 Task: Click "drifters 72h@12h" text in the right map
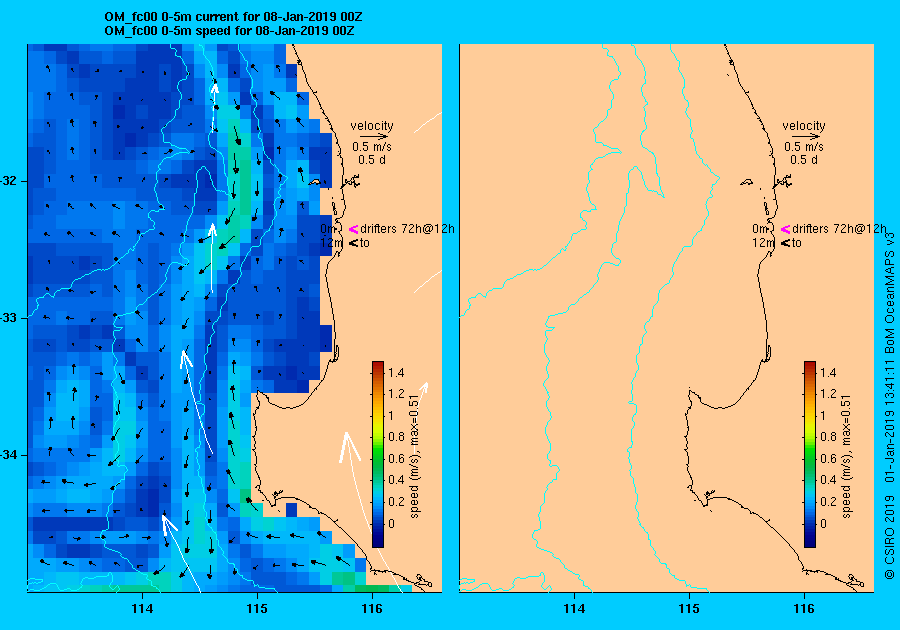(x=839, y=229)
